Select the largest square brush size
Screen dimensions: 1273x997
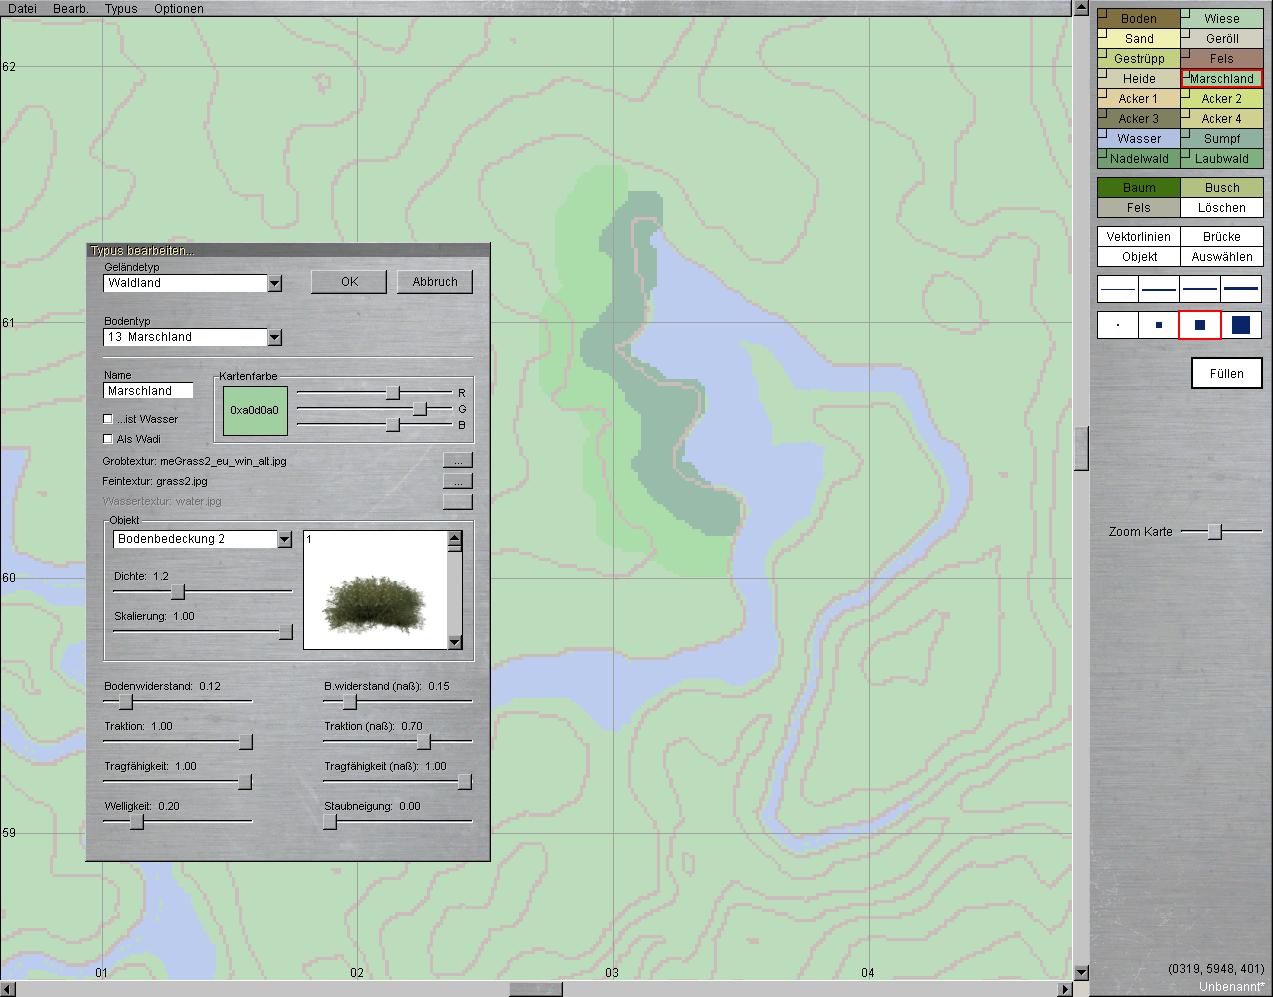click(x=1241, y=325)
